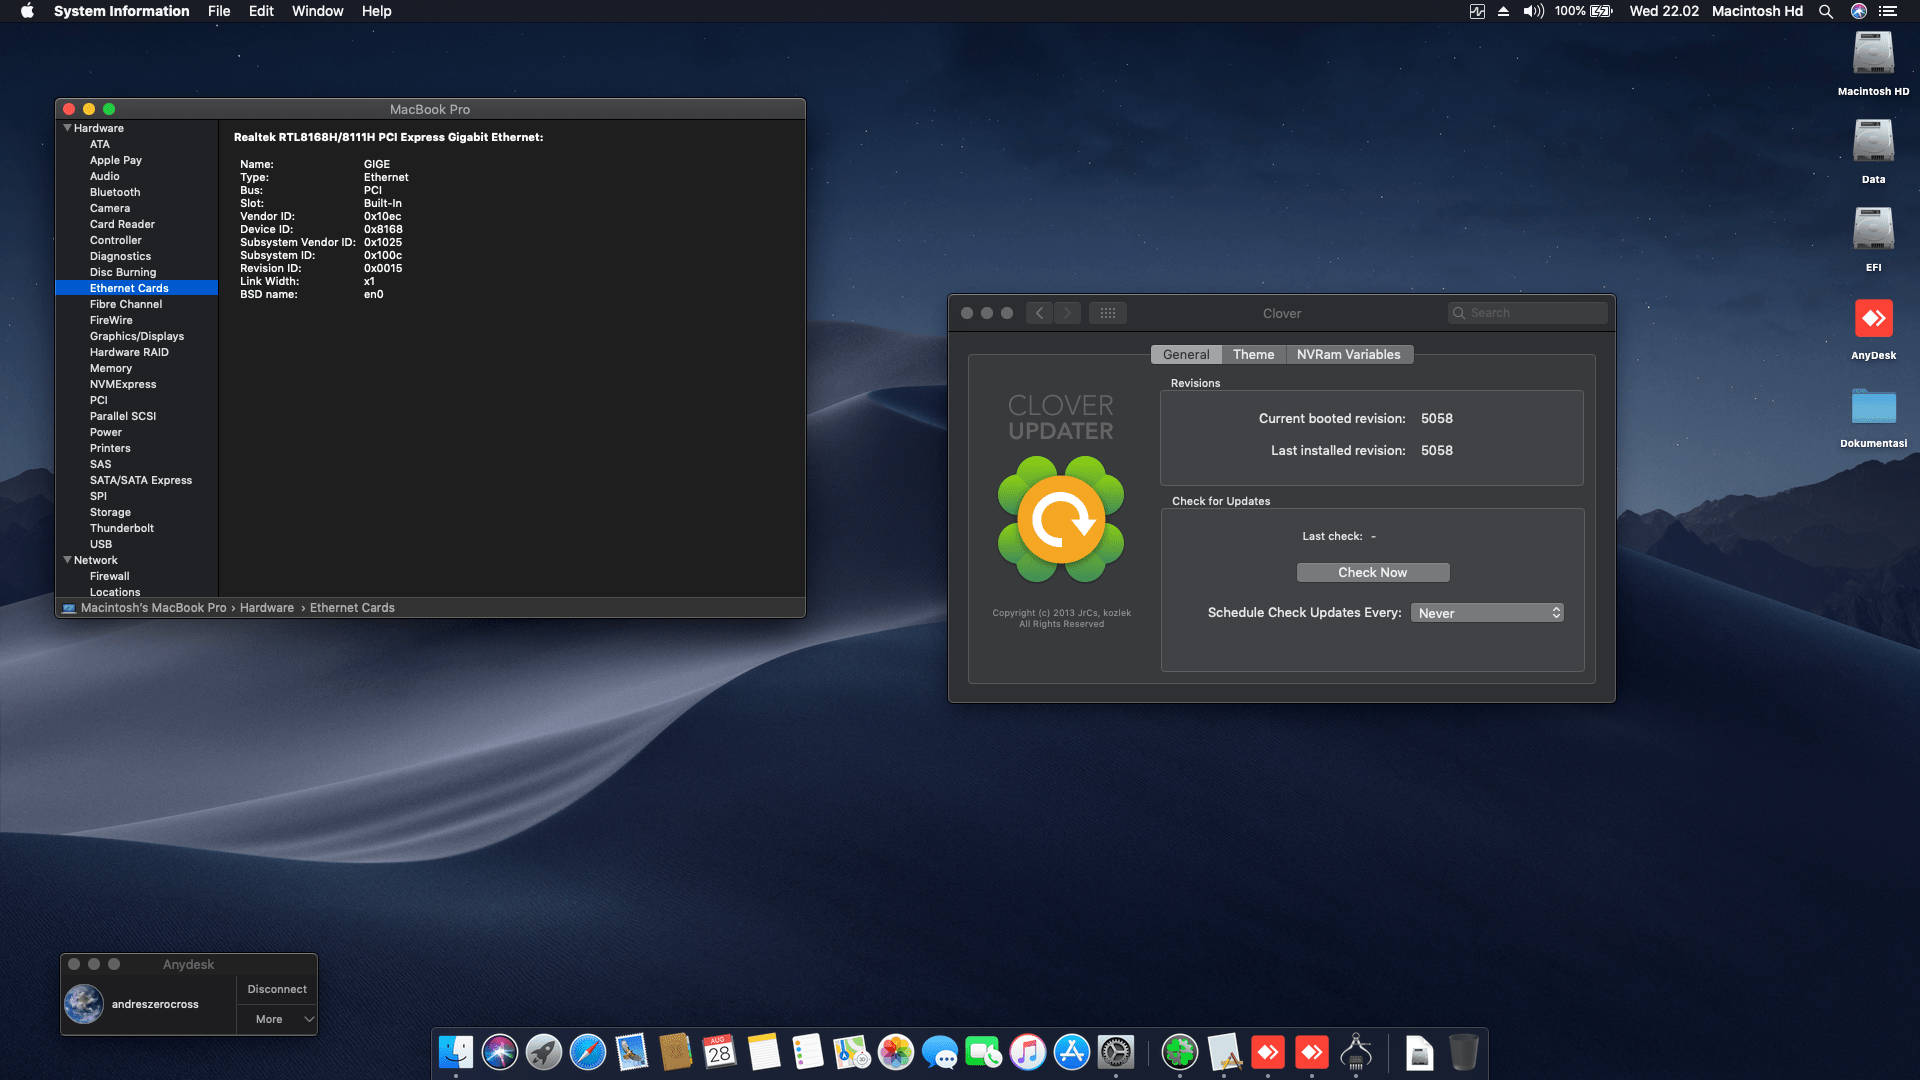This screenshot has width=1920, height=1080.
Task: Open Spotlight search in menu bar
Action: click(x=1826, y=11)
